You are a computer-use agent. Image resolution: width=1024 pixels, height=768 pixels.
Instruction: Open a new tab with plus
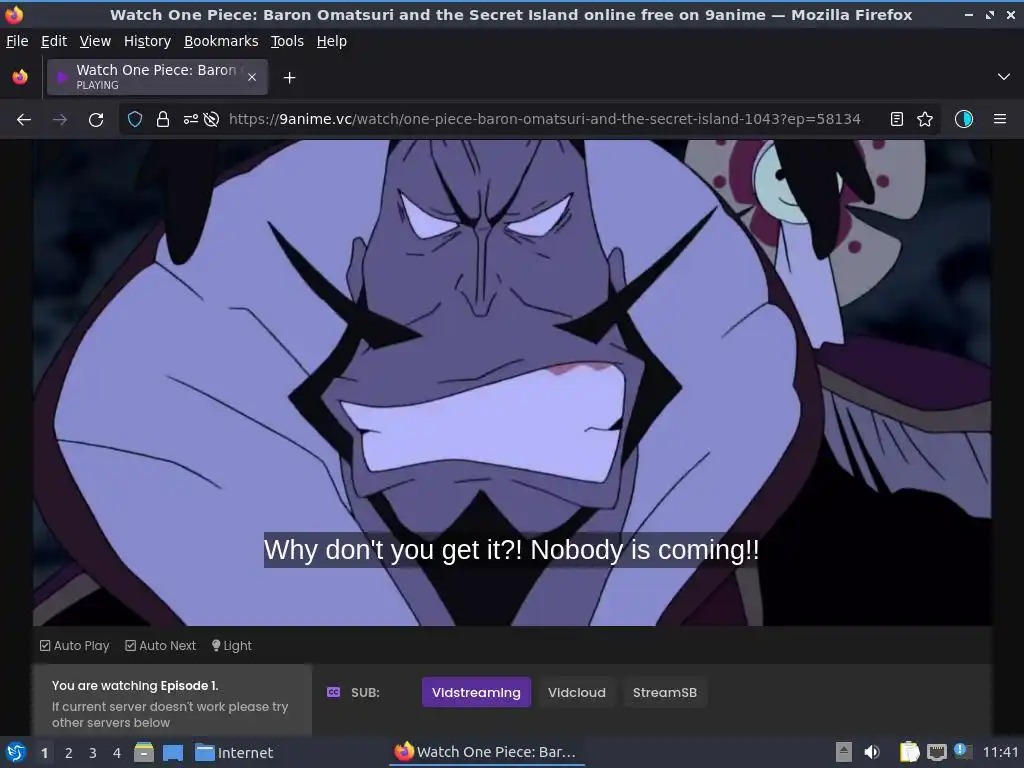(x=289, y=78)
